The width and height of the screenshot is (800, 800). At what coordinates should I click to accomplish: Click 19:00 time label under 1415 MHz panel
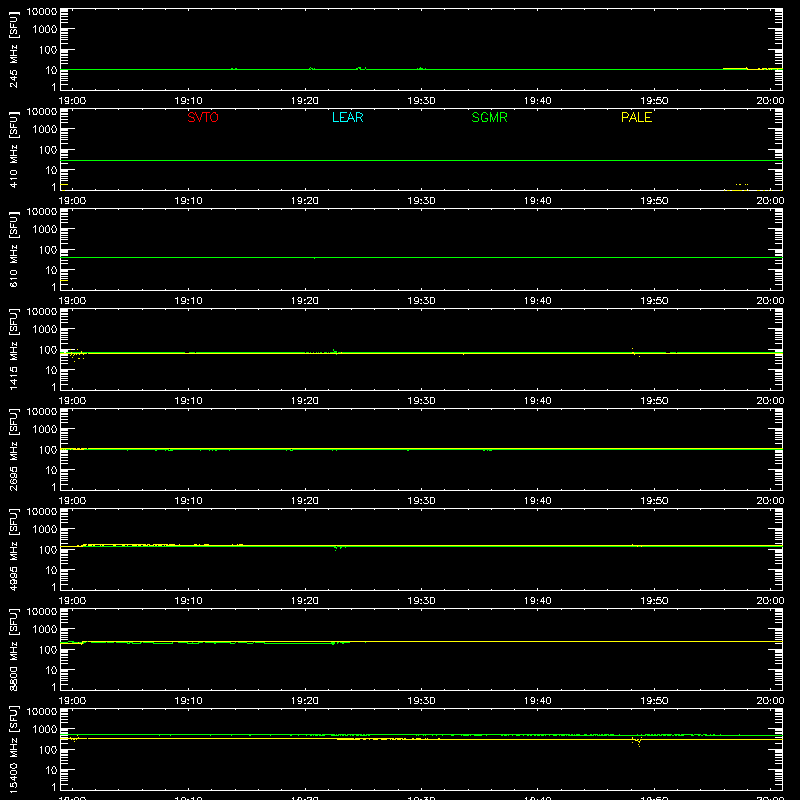pos(72,401)
